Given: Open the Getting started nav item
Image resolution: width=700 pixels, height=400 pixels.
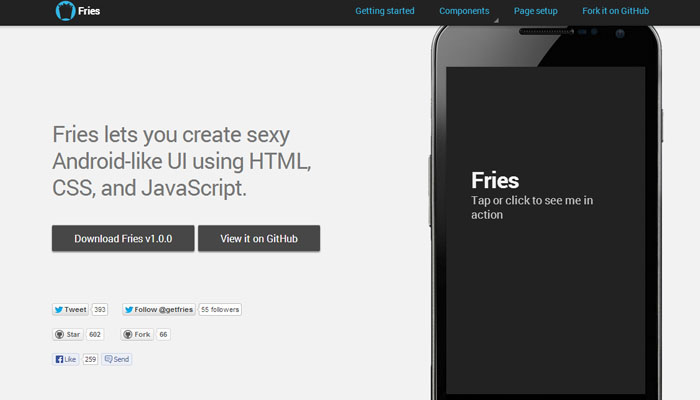Looking at the screenshot, I should (x=385, y=11).
